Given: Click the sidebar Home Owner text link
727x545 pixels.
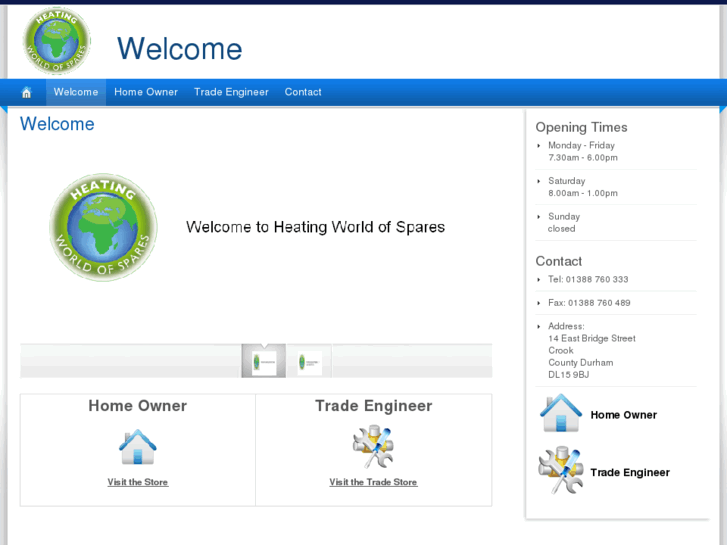Looking at the screenshot, I should pyautogui.click(x=624, y=415).
